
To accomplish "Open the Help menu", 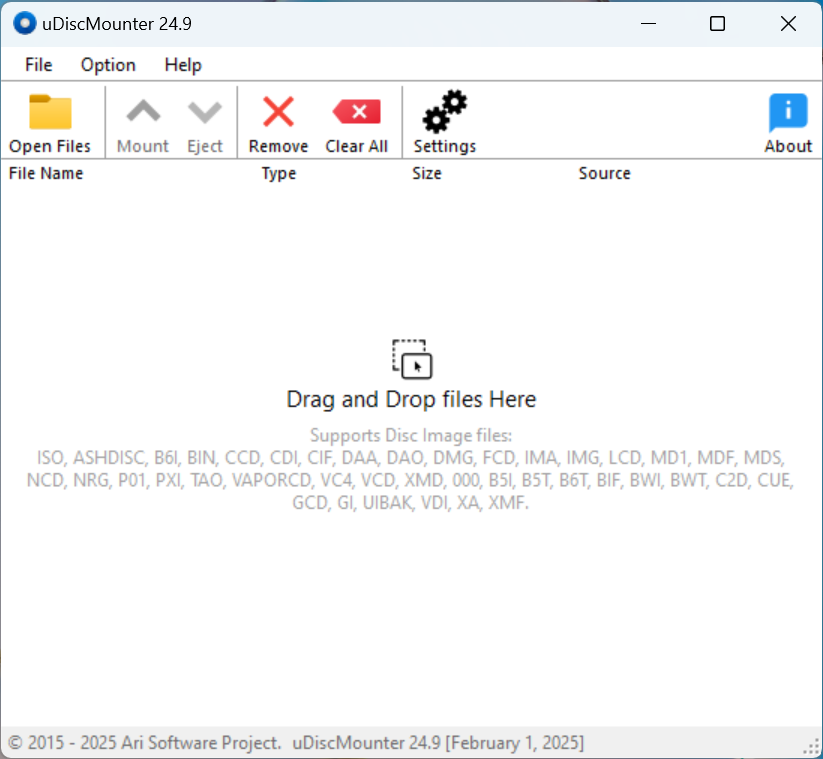I will (183, 65).
